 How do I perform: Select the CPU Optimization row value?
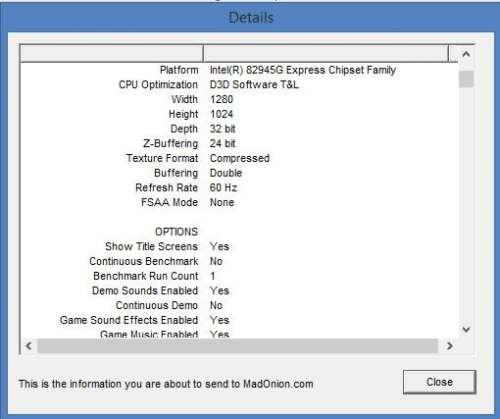[254, 85]
